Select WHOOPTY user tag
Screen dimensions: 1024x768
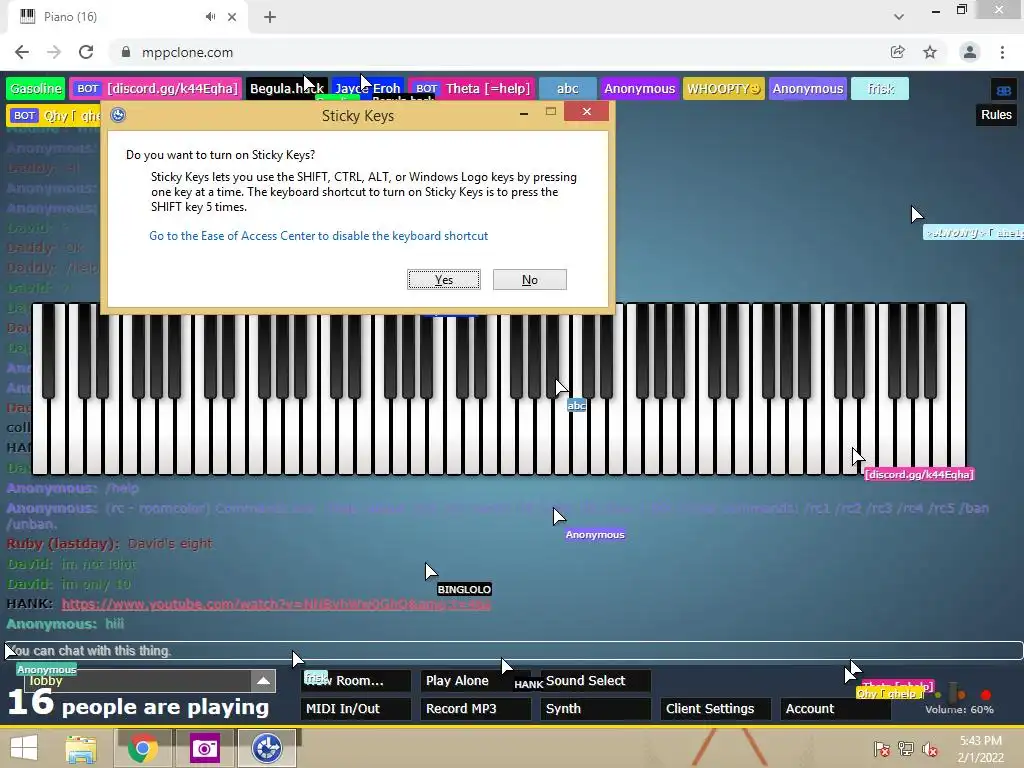coord(724,89)
